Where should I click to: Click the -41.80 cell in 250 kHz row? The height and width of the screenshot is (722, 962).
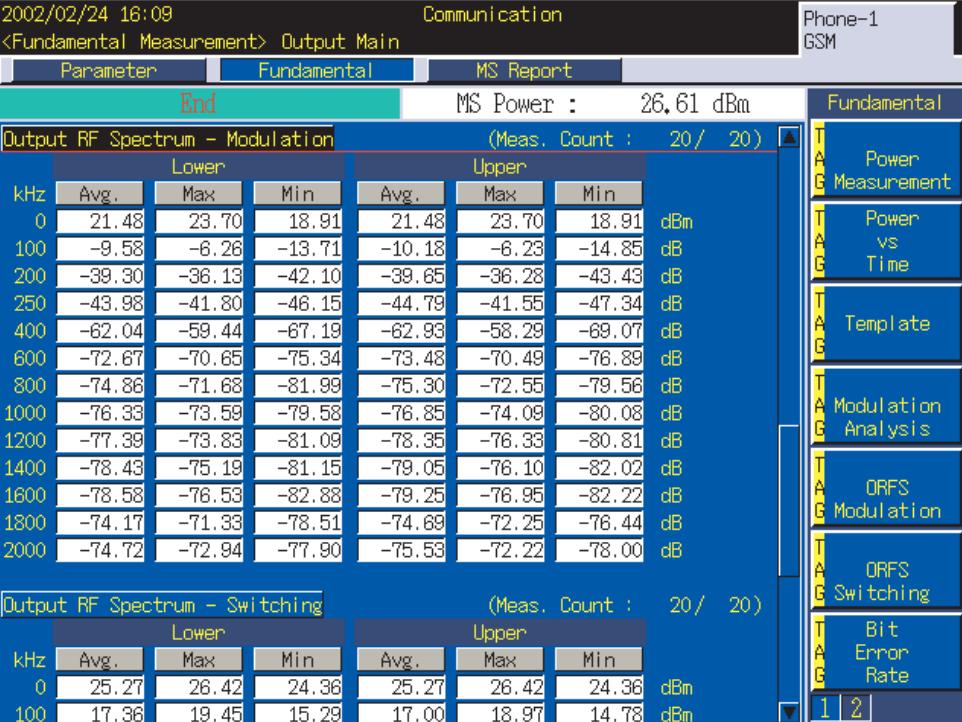tap(199, 304)
